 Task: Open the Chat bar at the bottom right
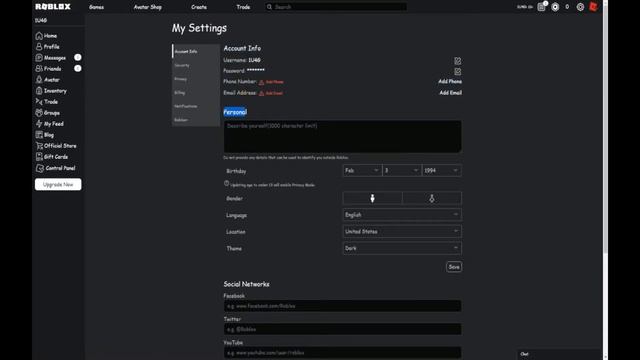pos(559,354)
